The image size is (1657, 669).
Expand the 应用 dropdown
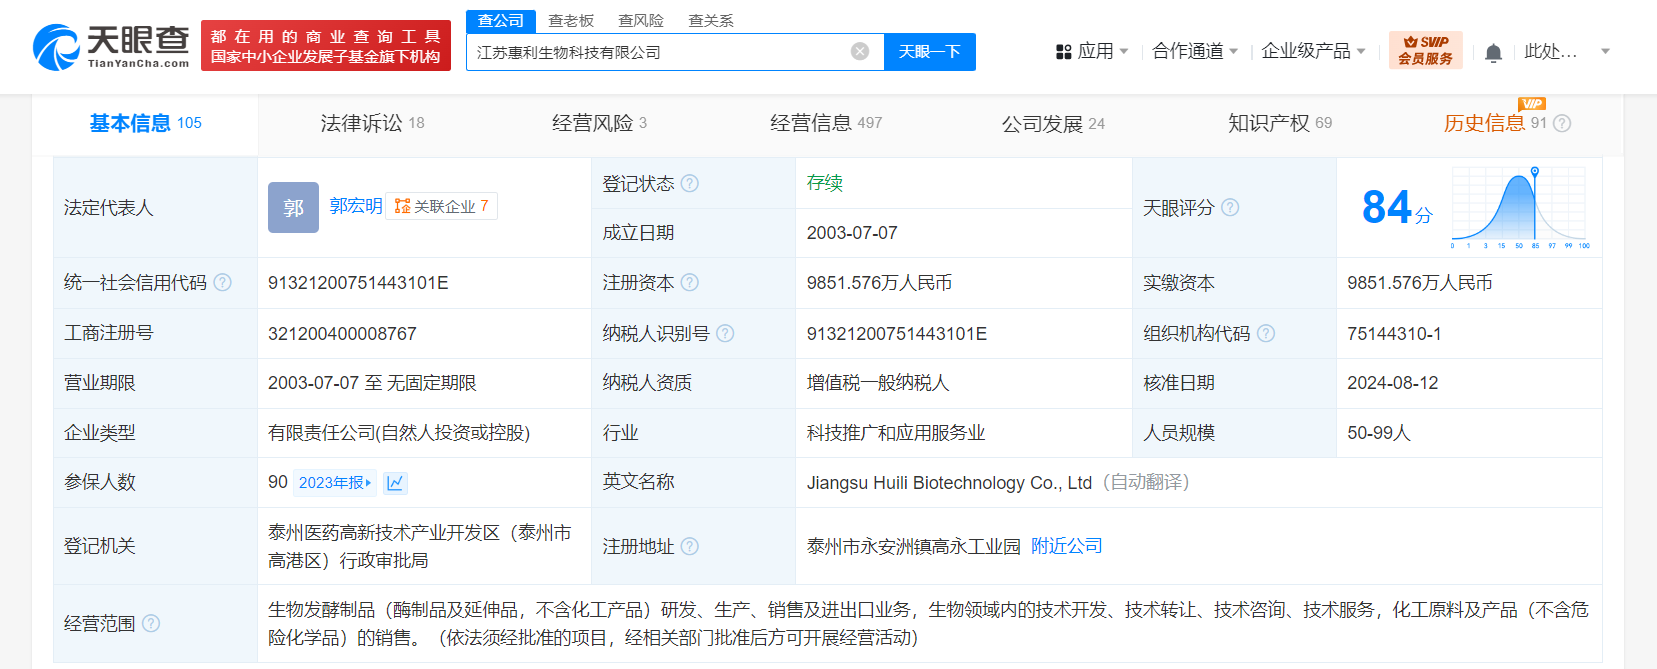pyautogui.click(x=1104, y=51)
